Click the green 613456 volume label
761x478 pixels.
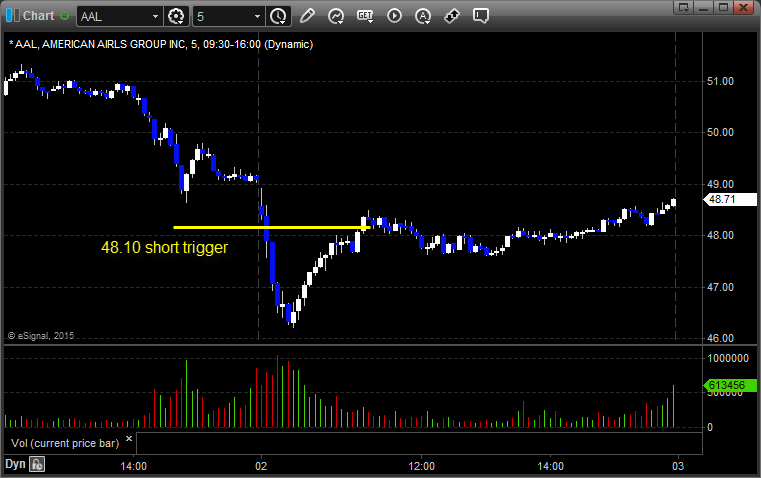[x=730, y=386]
